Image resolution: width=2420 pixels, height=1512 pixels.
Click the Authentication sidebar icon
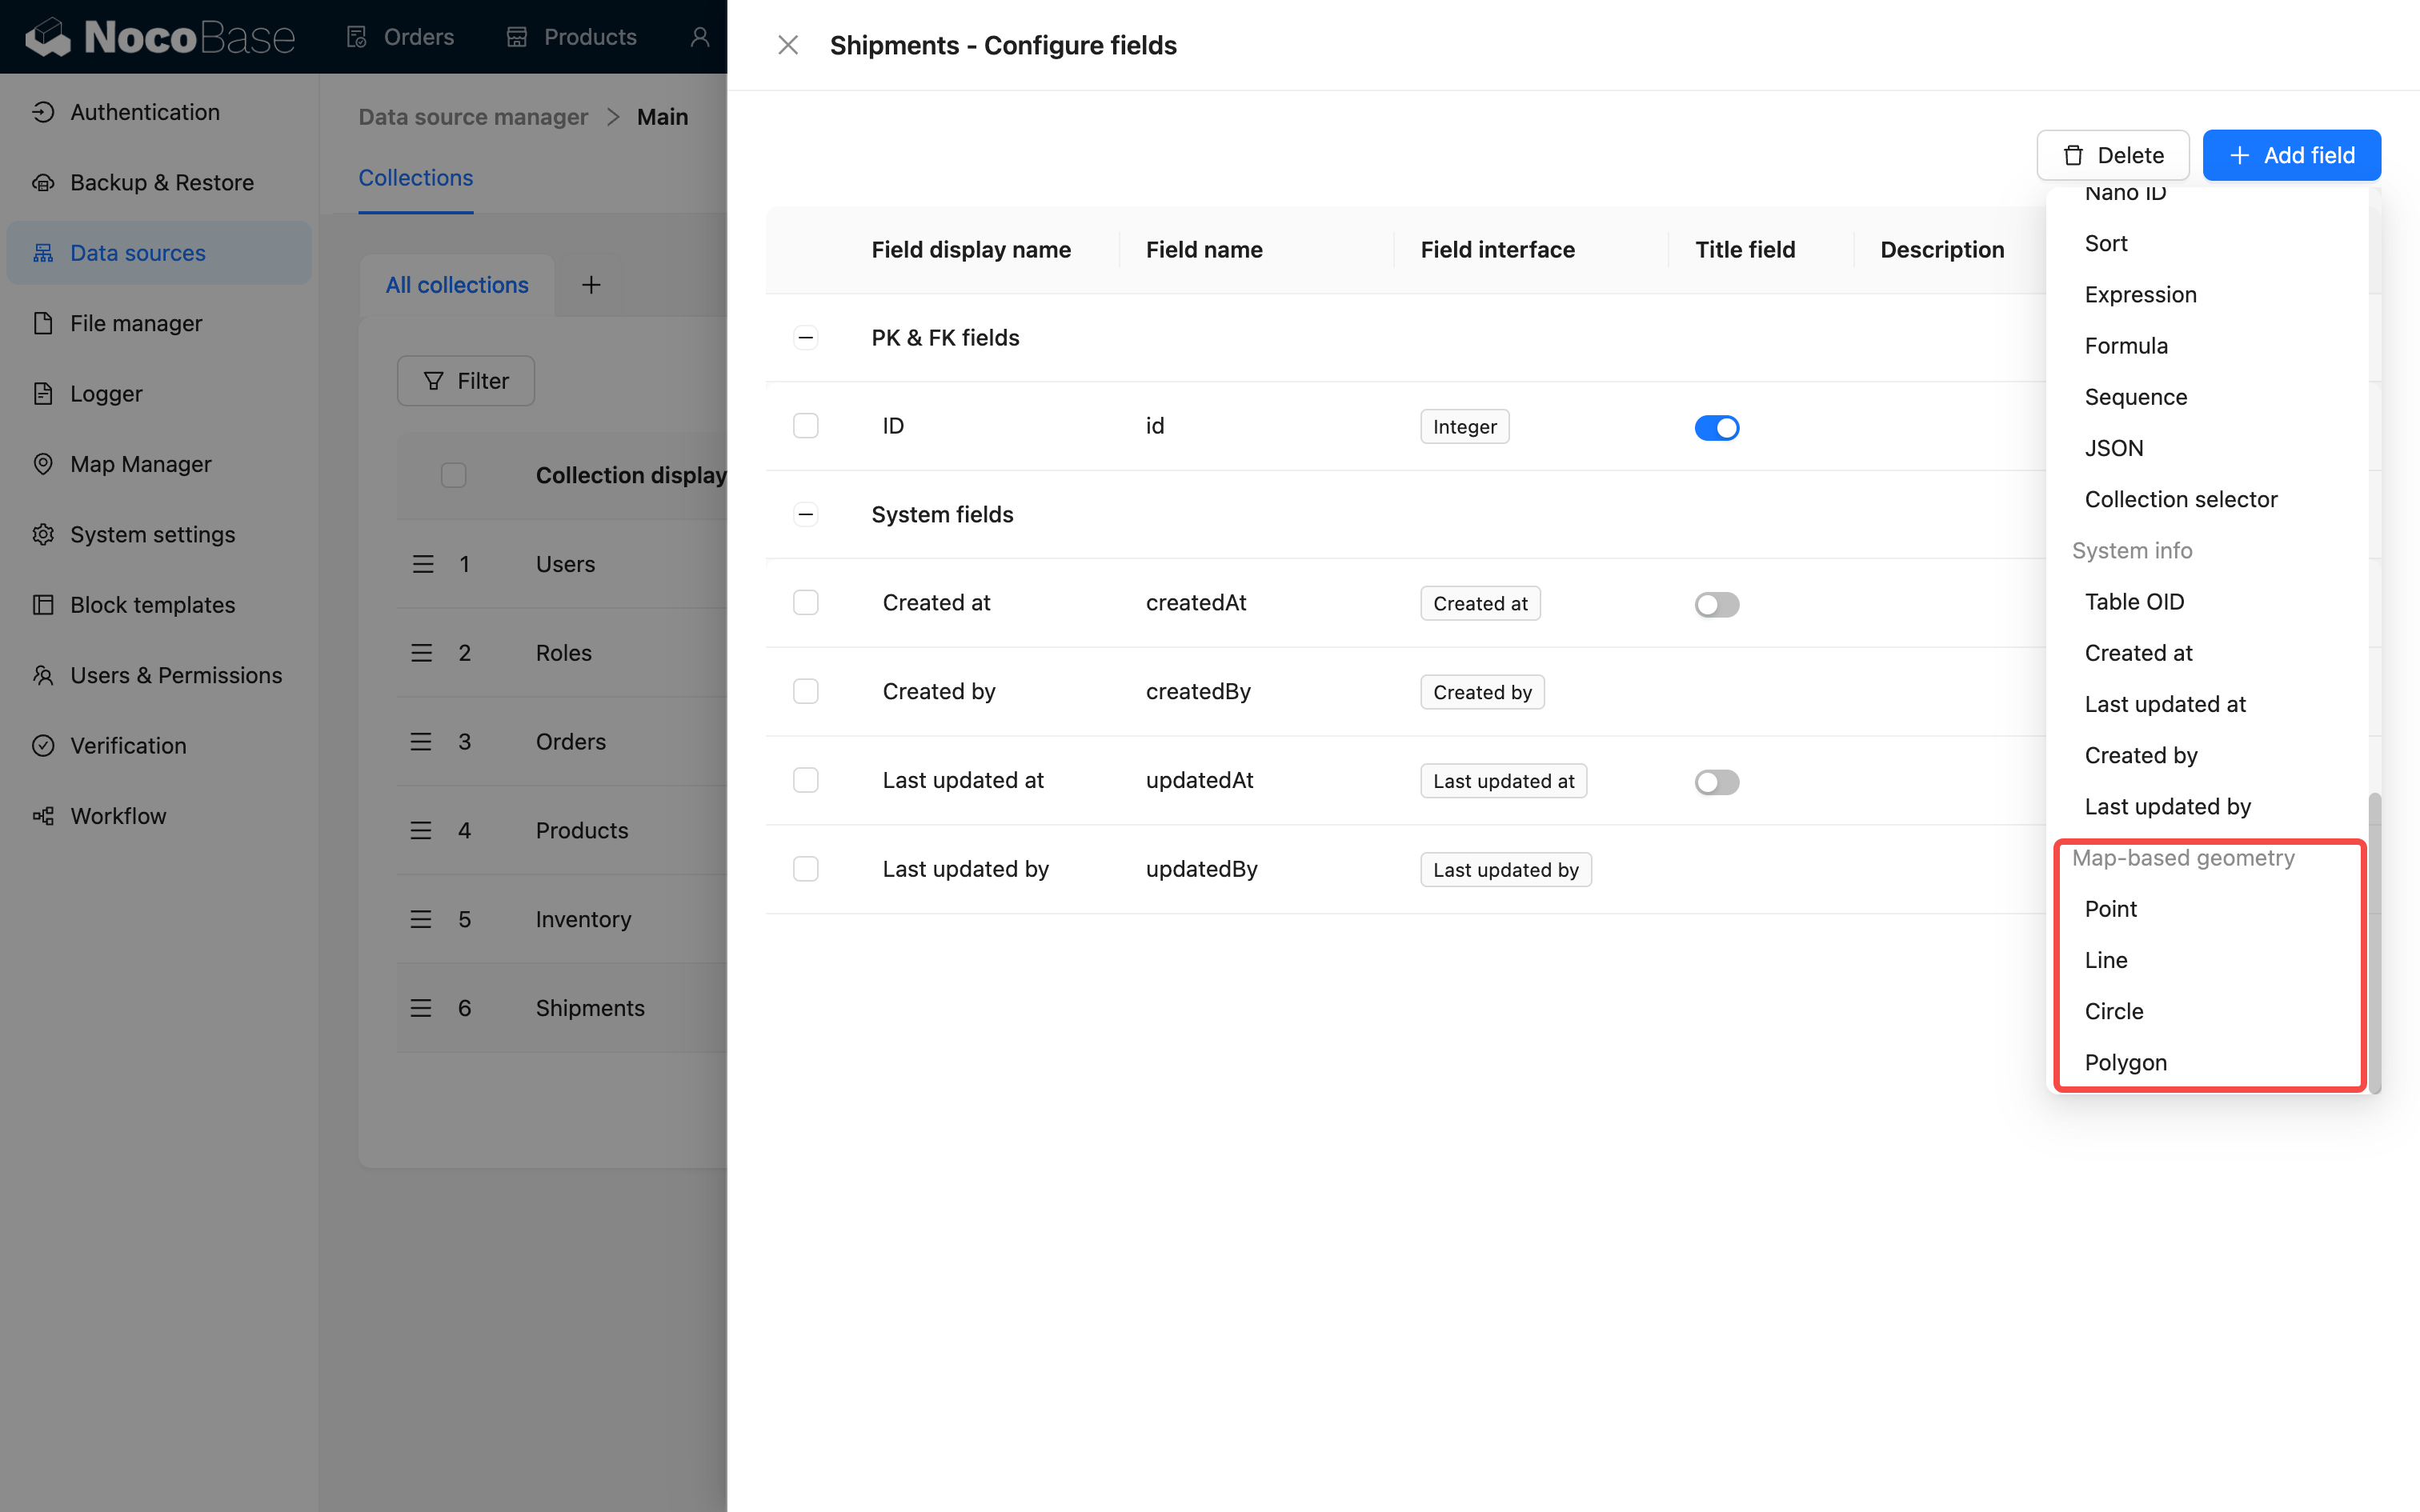click(x=43, y=112)
